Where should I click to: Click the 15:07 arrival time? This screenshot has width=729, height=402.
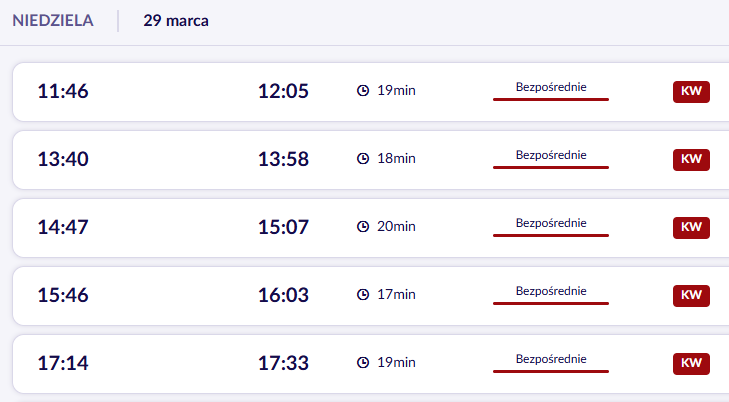coord(283,227)
